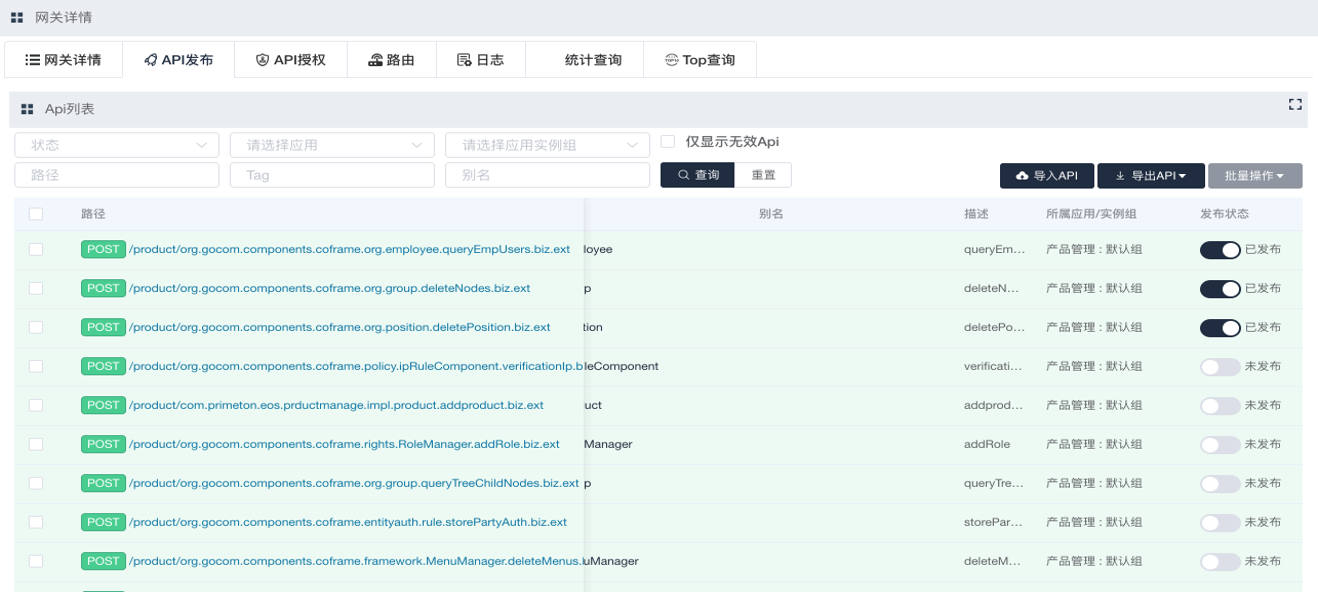Click the 查询 search button
The width and height of the screenshot is (1318, 592).
pyautogui.click(x=697, y=175)
